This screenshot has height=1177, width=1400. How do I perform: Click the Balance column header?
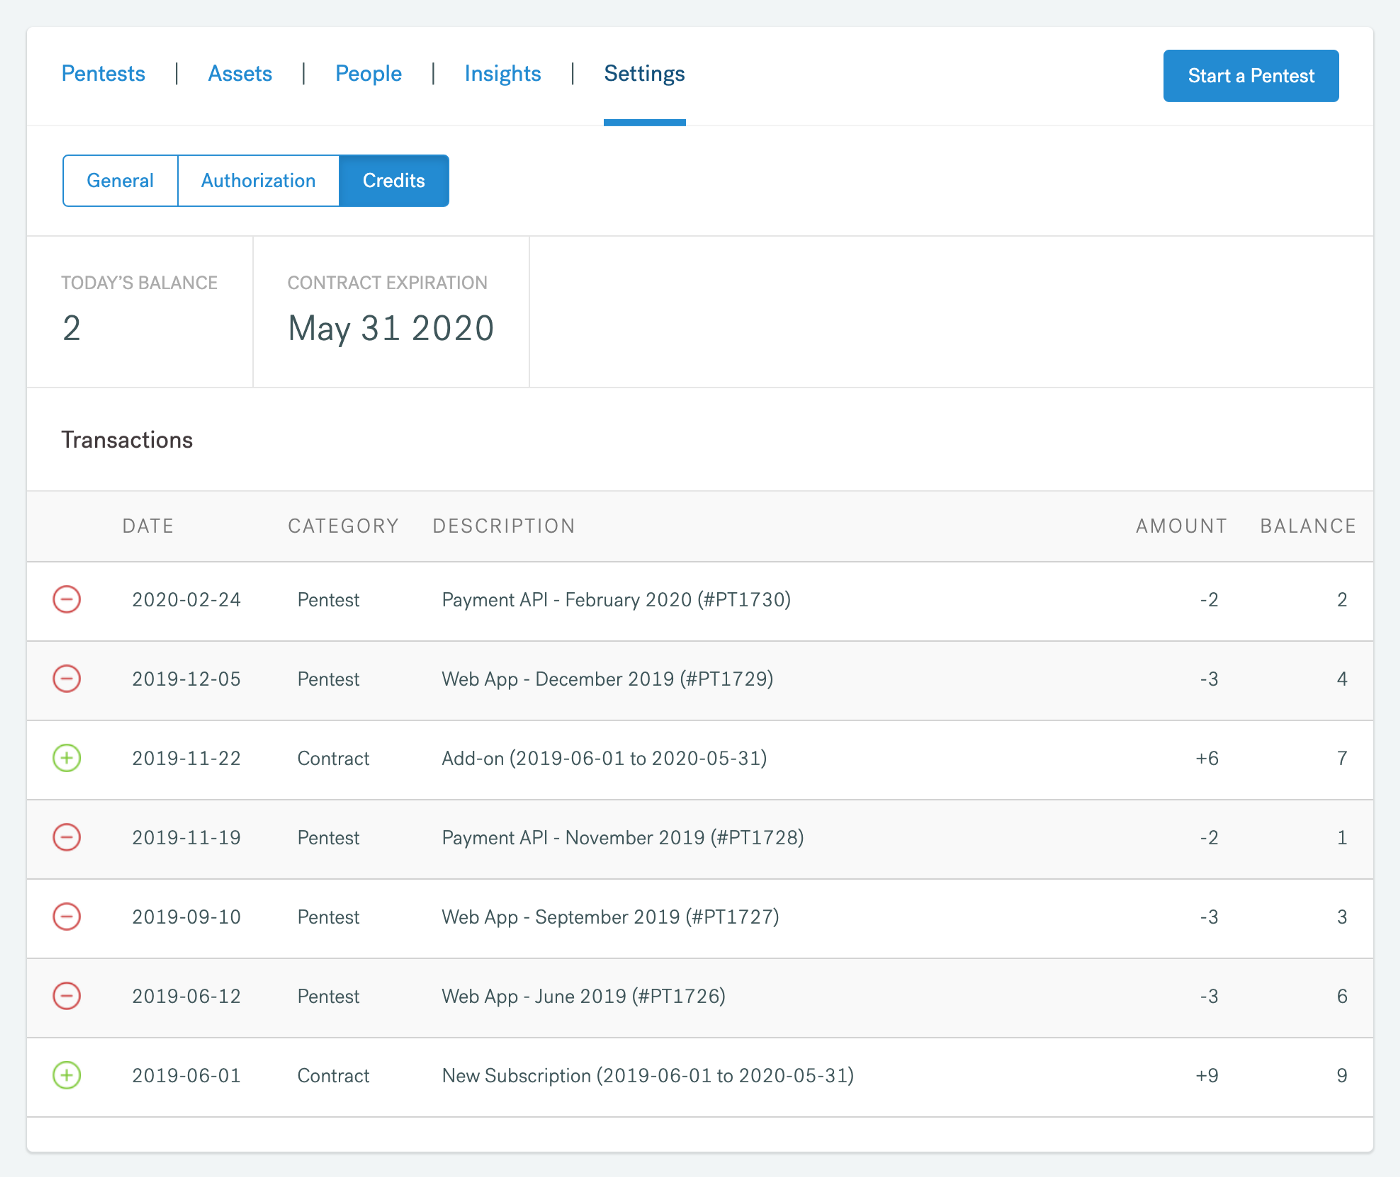(x=1308, y=526)
